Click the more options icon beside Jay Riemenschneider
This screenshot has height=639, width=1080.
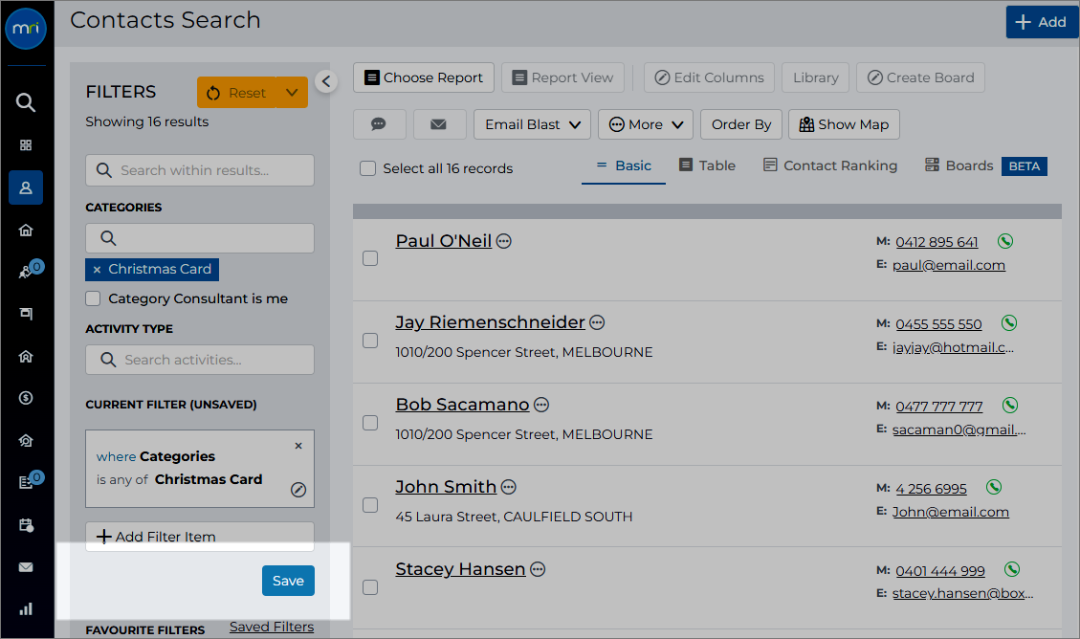(x=597, y=322)
